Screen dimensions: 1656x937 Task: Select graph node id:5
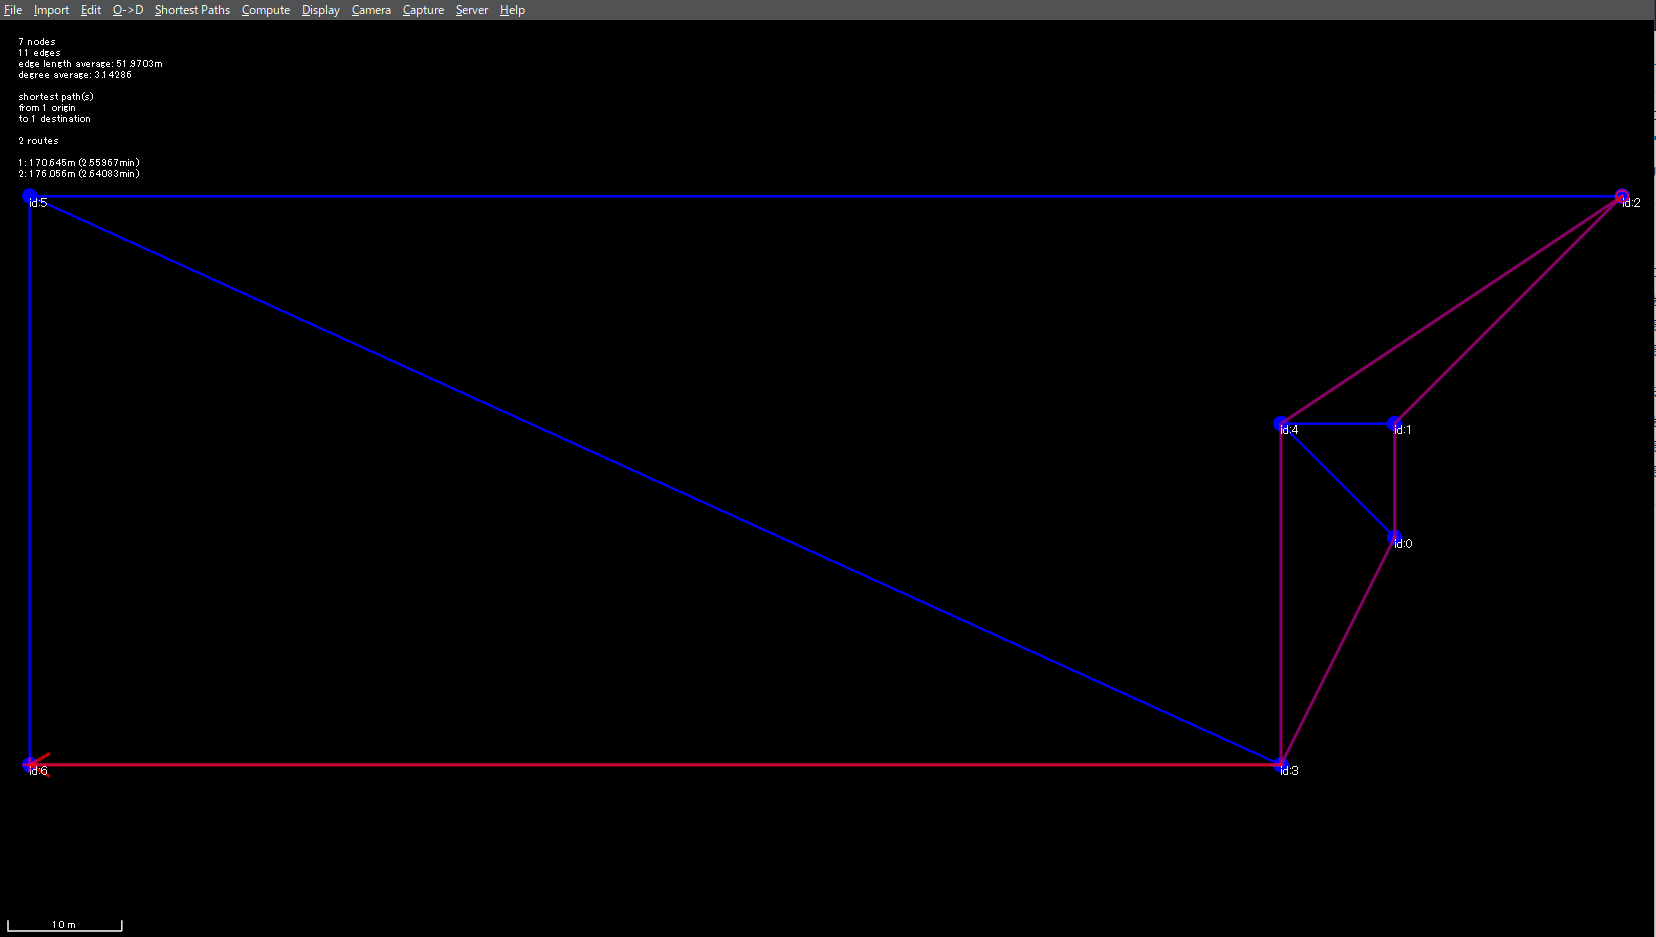click(x=30, y=197)
